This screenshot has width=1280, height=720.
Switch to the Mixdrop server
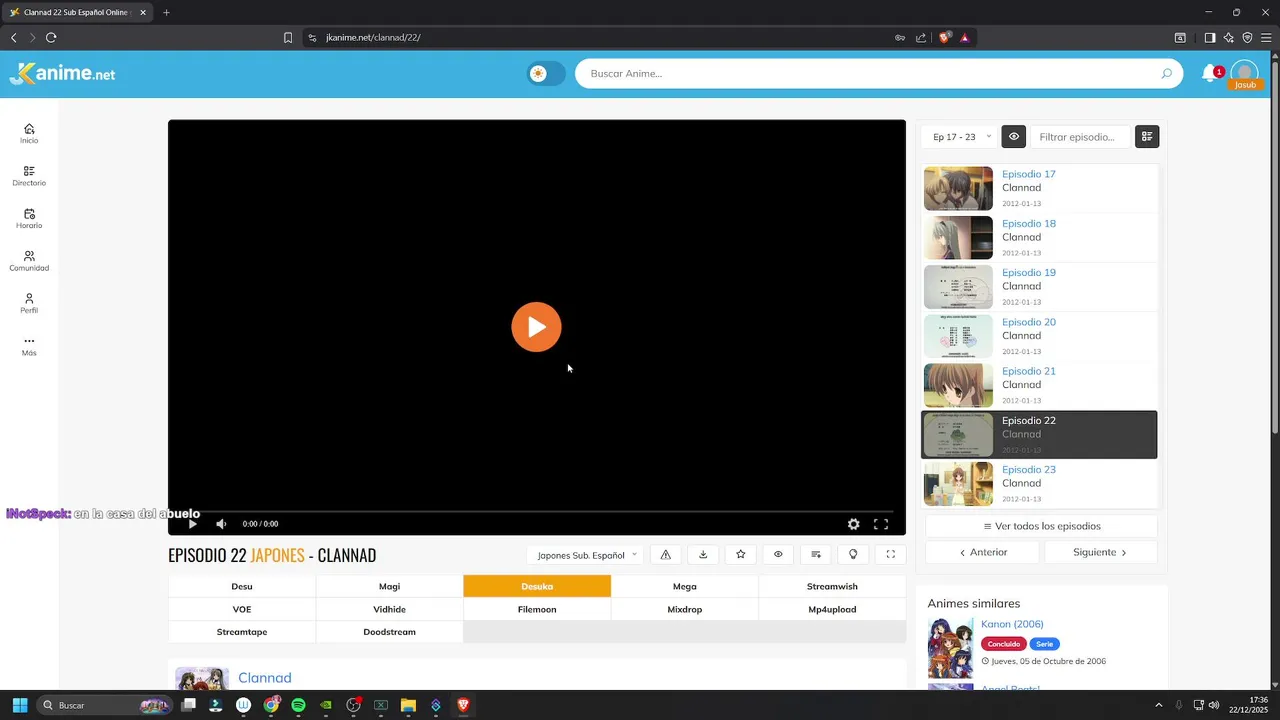point(684,609)
